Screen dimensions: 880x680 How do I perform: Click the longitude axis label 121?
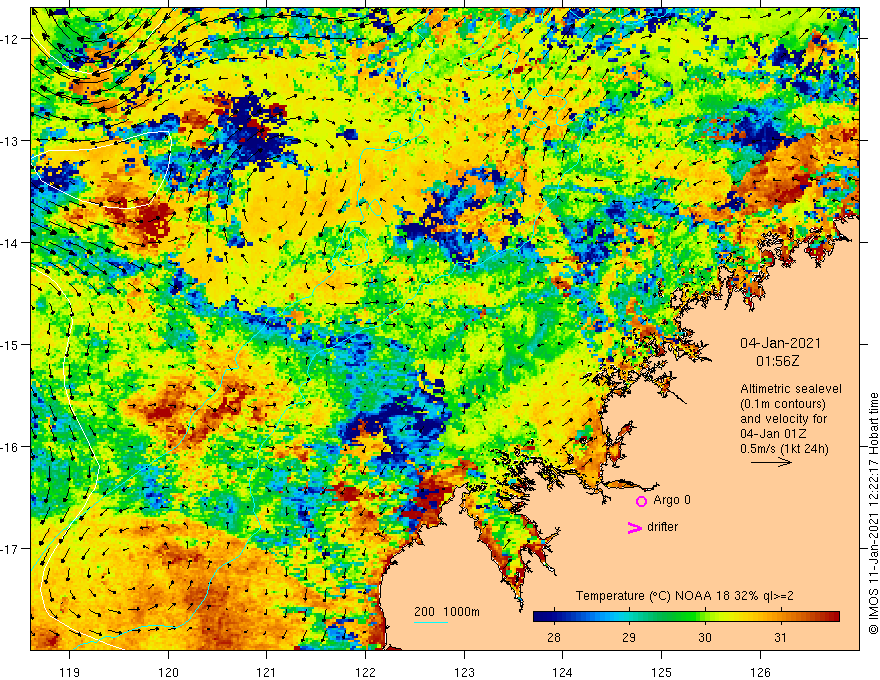(x=267, y=672)
